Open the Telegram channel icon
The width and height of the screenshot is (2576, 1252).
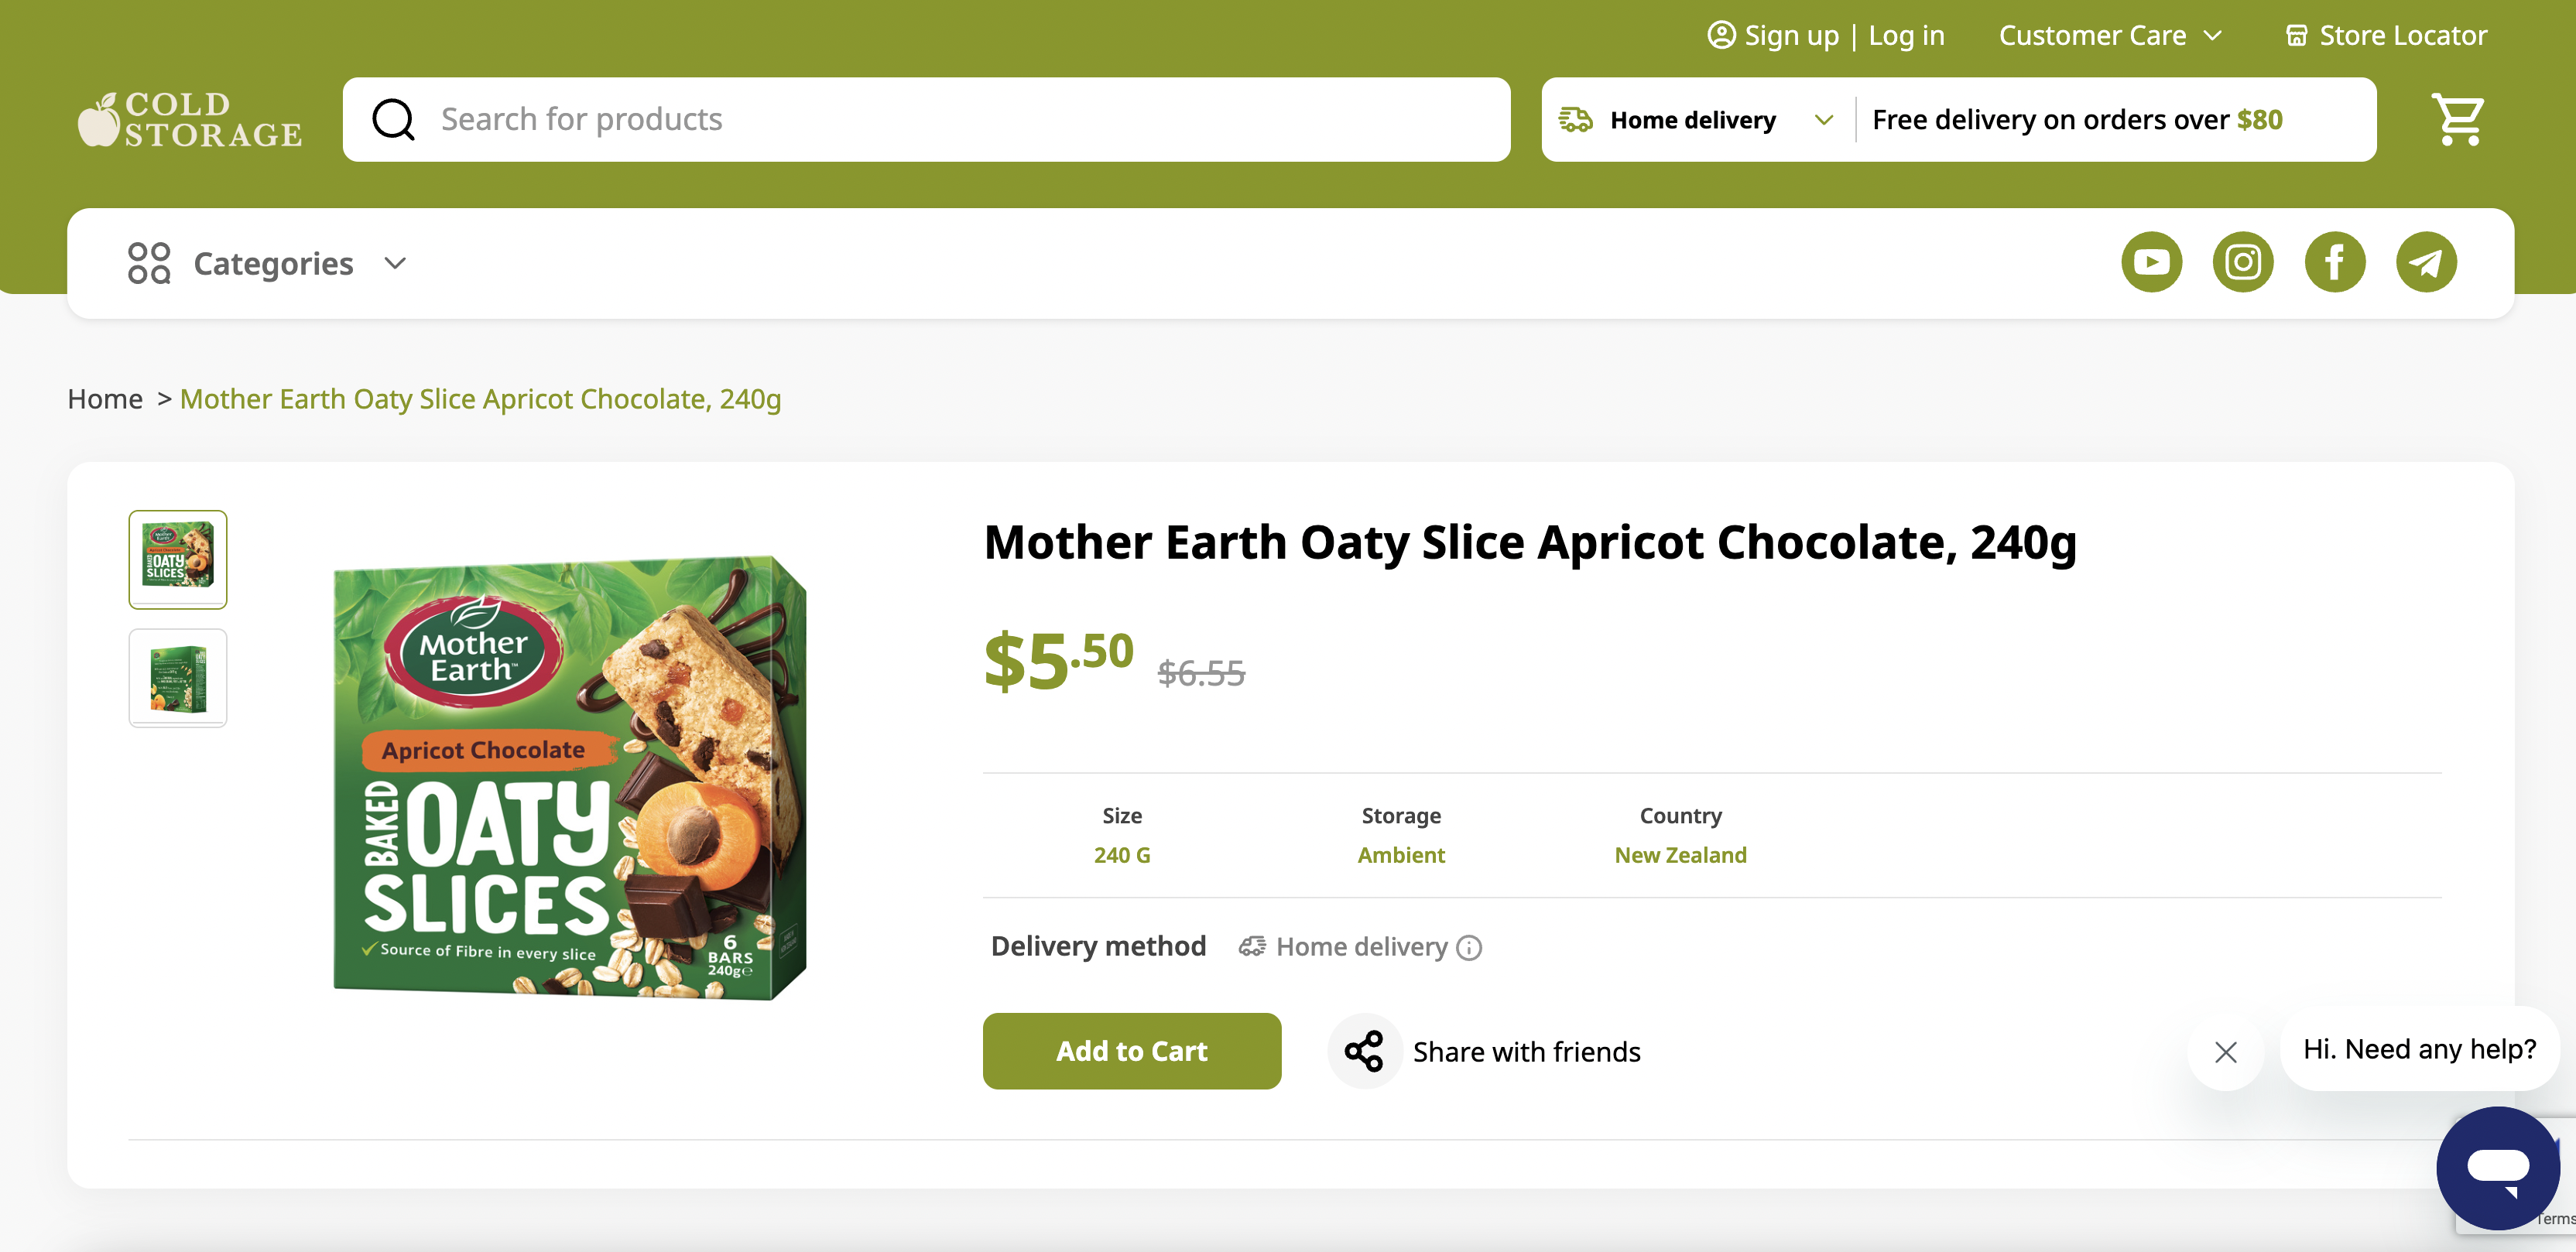(2426, 262)
